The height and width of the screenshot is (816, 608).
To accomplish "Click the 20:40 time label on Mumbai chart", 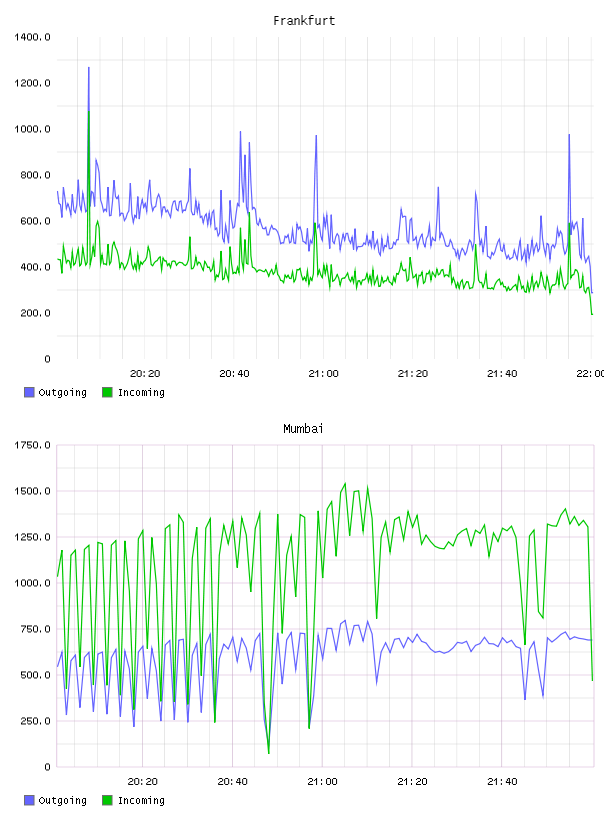I will [x=232, y=782].
